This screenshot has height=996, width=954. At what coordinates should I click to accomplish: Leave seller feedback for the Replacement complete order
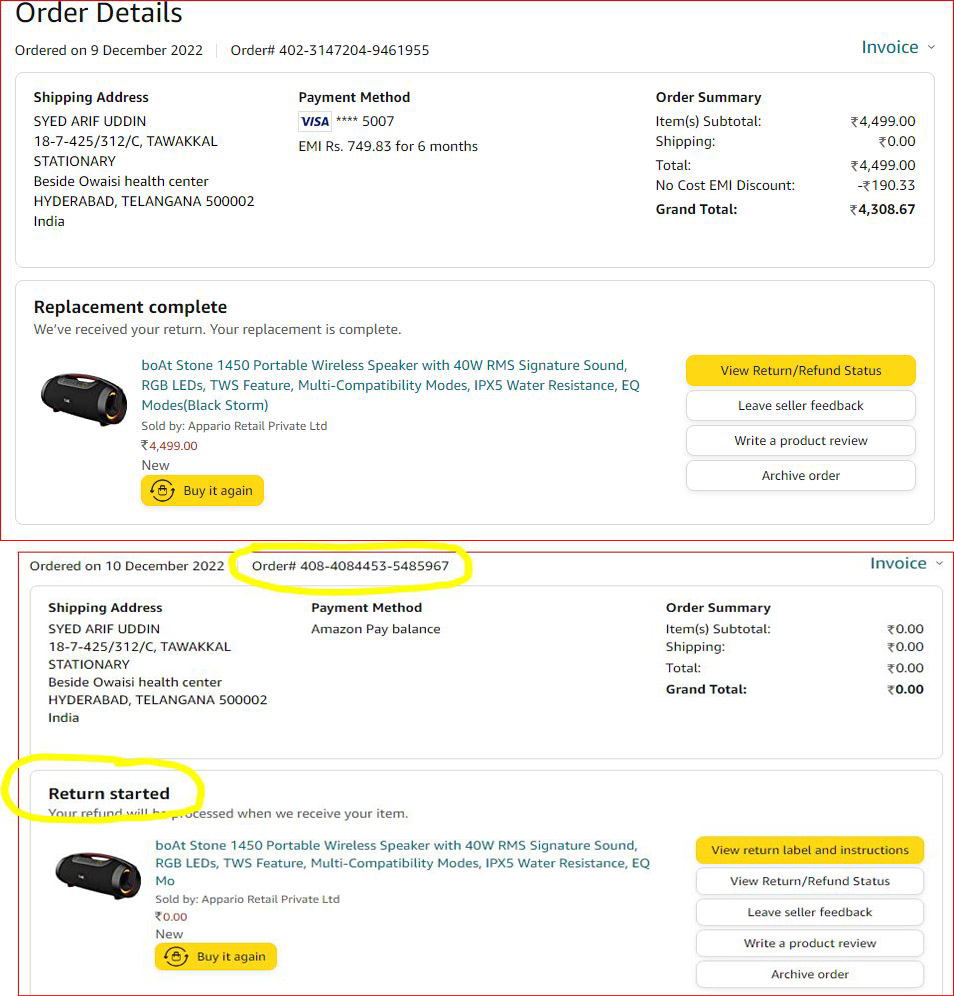800,405
